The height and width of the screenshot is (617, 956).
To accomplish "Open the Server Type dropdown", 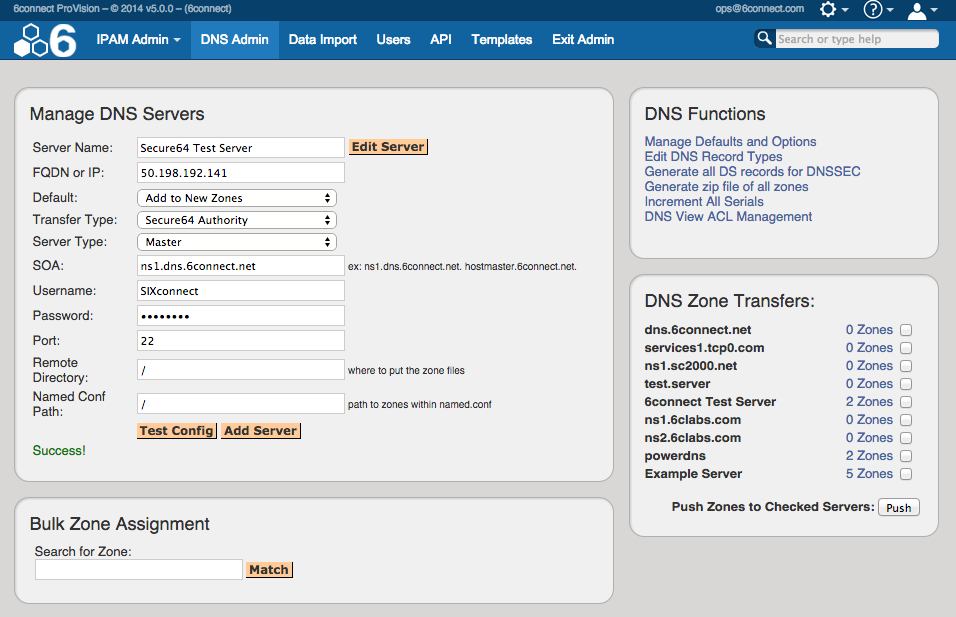I will [x=237, y=242].
